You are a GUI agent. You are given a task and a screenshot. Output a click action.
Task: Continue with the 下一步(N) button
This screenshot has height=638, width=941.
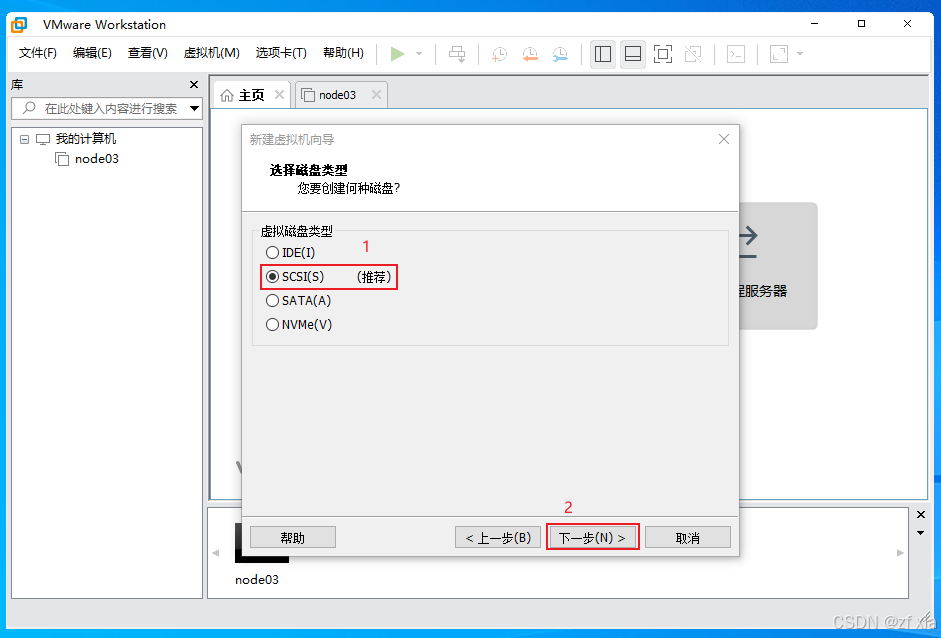[592, 538]
